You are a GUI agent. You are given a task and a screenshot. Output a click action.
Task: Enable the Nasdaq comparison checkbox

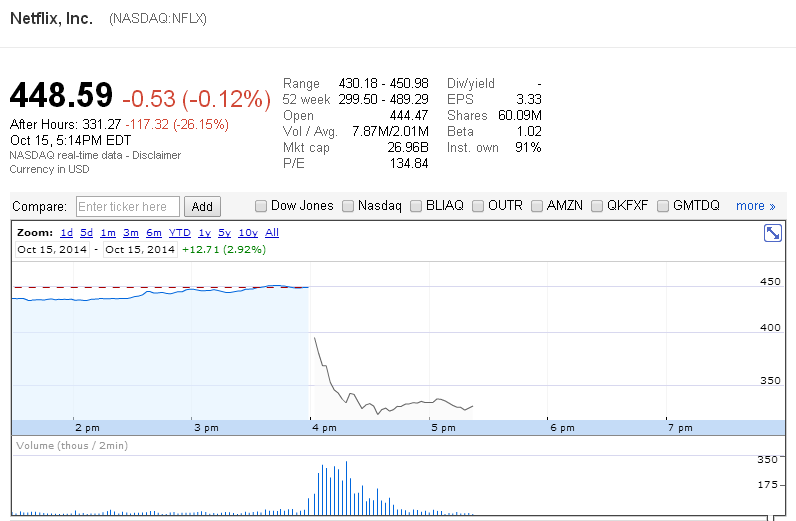point(348,206)
